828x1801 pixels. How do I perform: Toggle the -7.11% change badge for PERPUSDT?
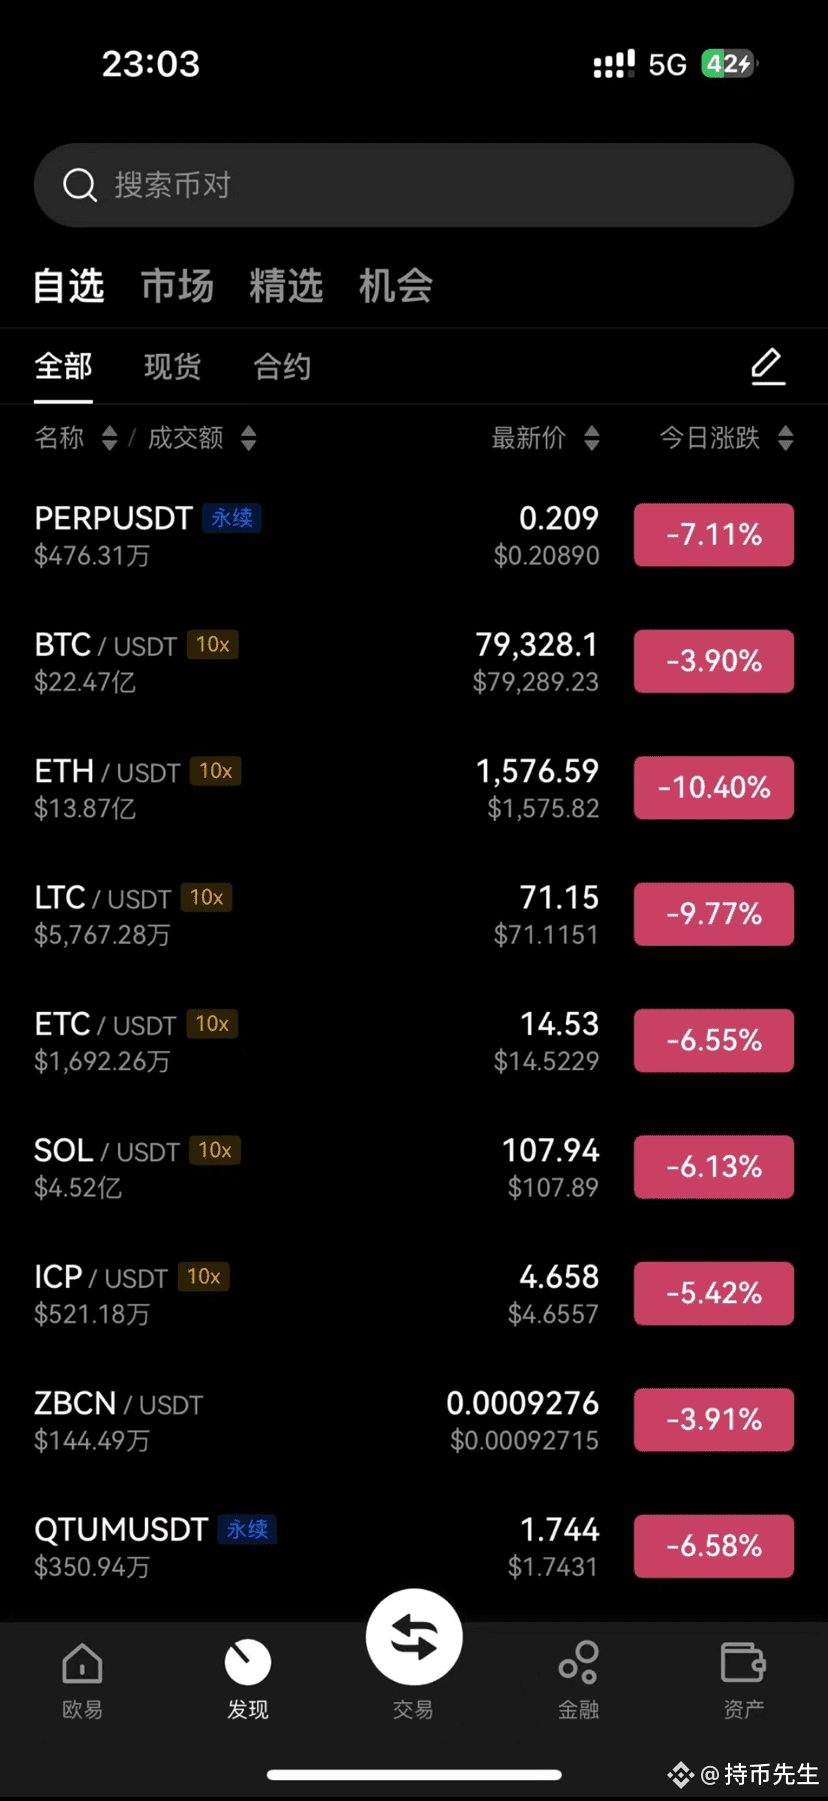point(714,535)
